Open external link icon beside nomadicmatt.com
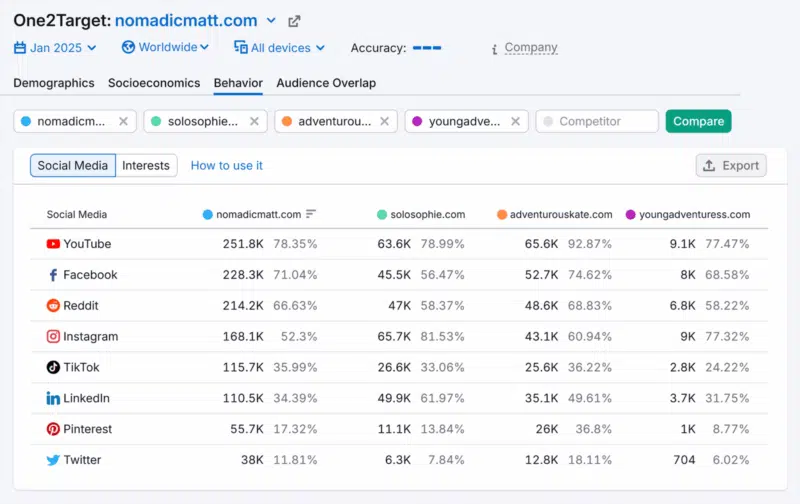Viewport: 800px width, 504px height. point(294,21)
